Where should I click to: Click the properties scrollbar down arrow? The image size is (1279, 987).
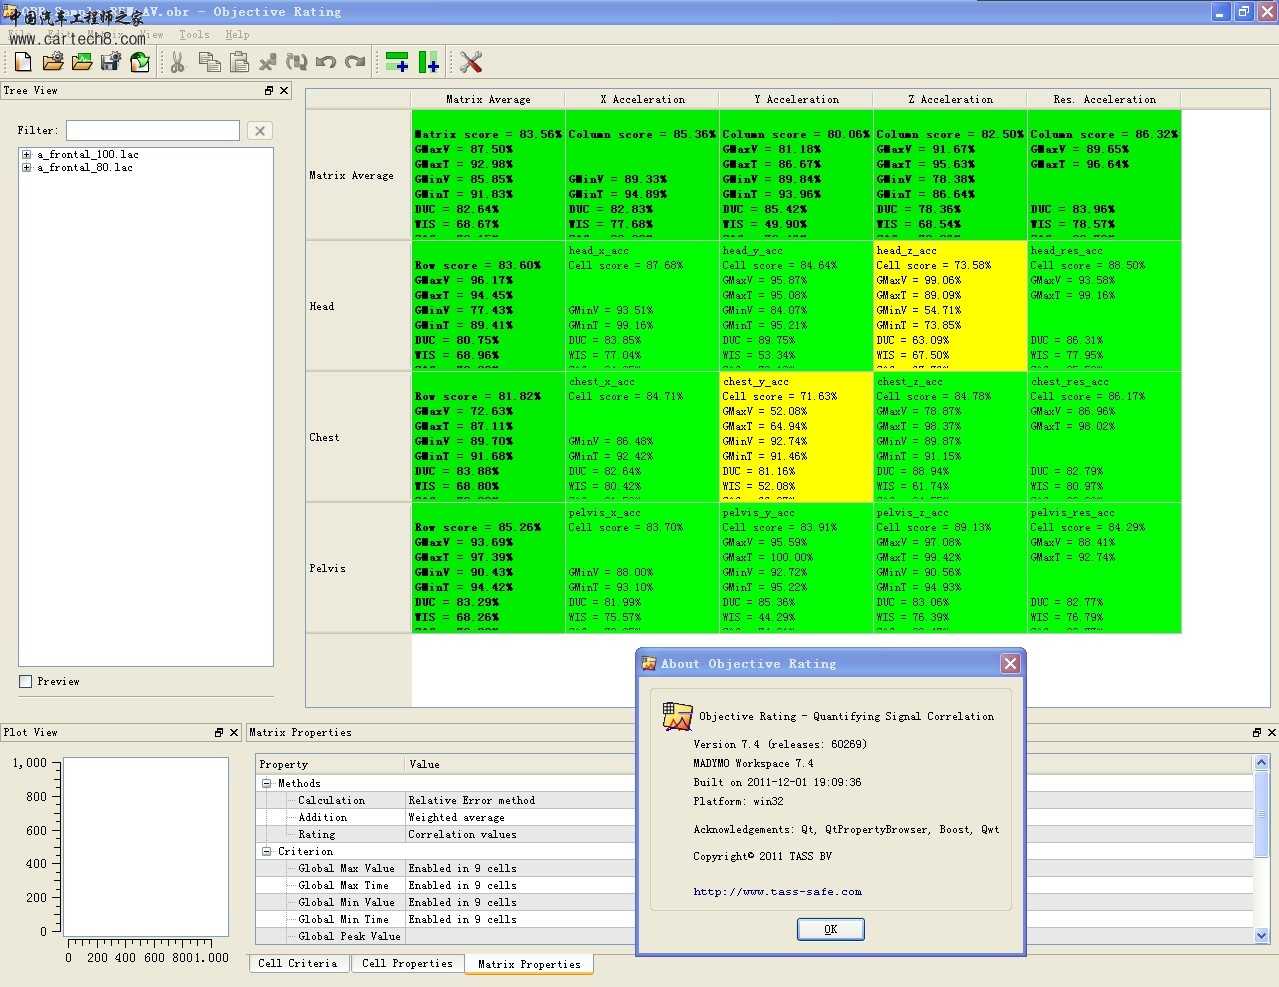pos(1261,936)
